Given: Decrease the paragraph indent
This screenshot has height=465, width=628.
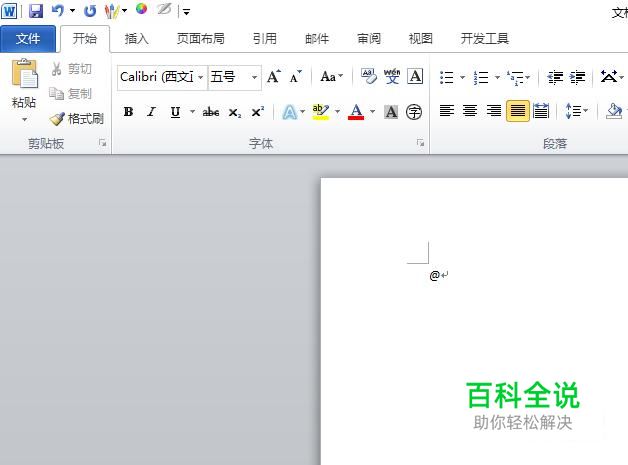Looking at the screenshot, I should tap(555, 76).
